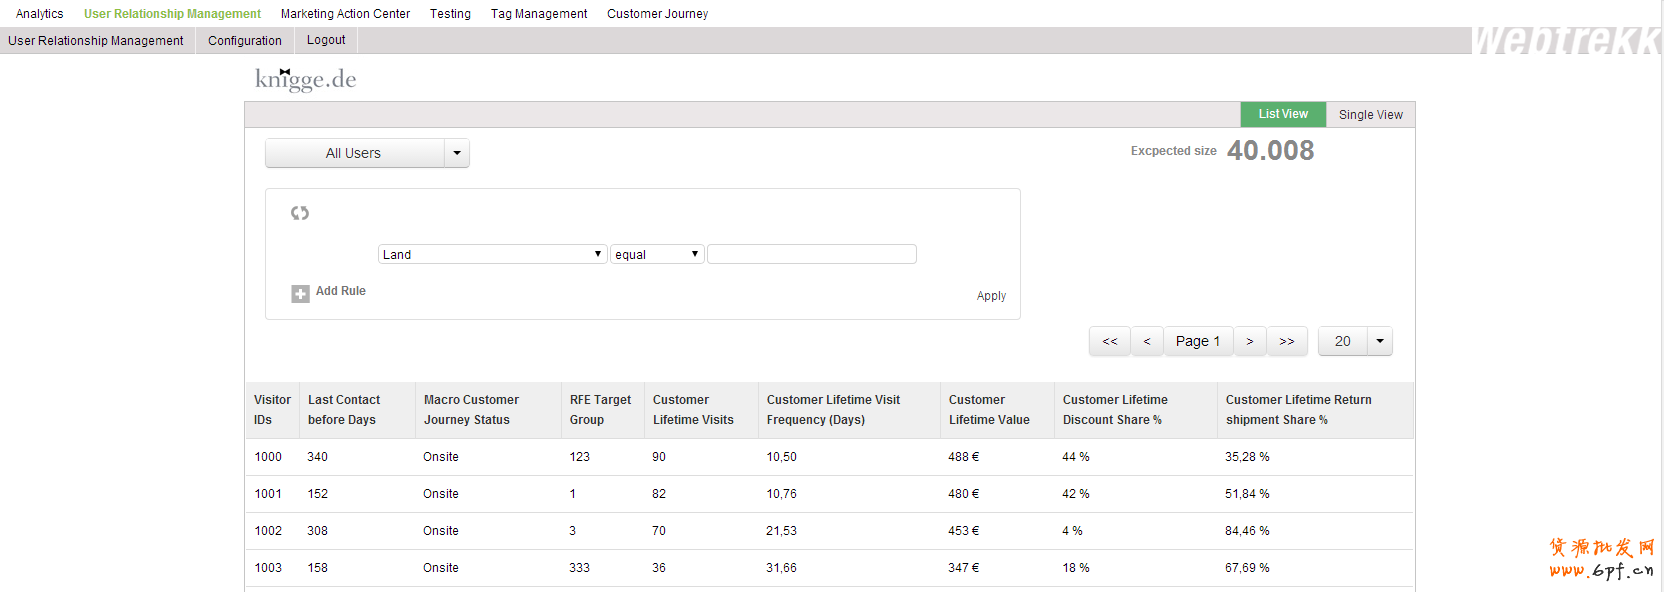Open the Configuration submenu item
The height and width of the screenshot is (592, 1664).
click(245, 41)
